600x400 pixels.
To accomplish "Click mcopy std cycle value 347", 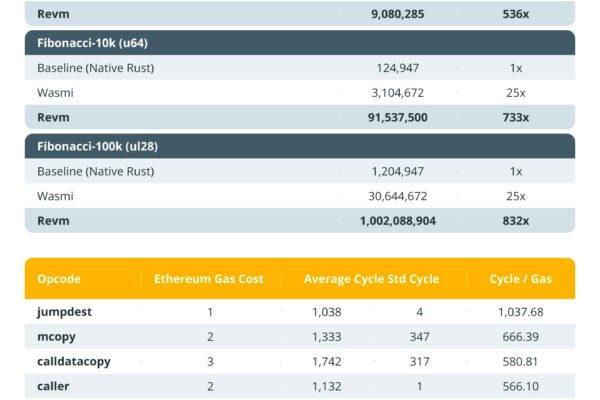I will (x=419, y=337).
